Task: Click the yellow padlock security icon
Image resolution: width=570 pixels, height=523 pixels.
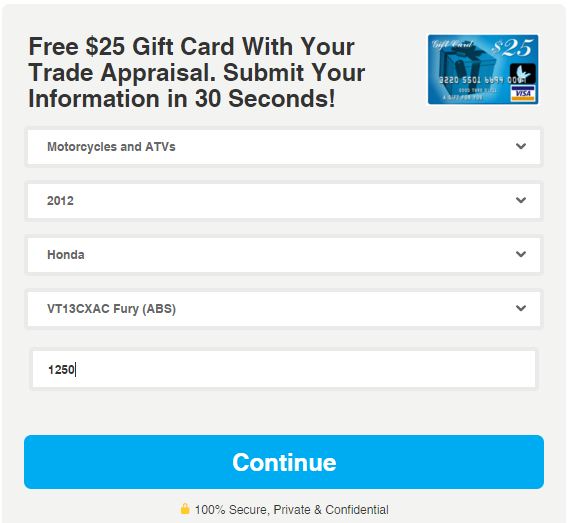Action: pyautogui.click(x=185, y=509)
